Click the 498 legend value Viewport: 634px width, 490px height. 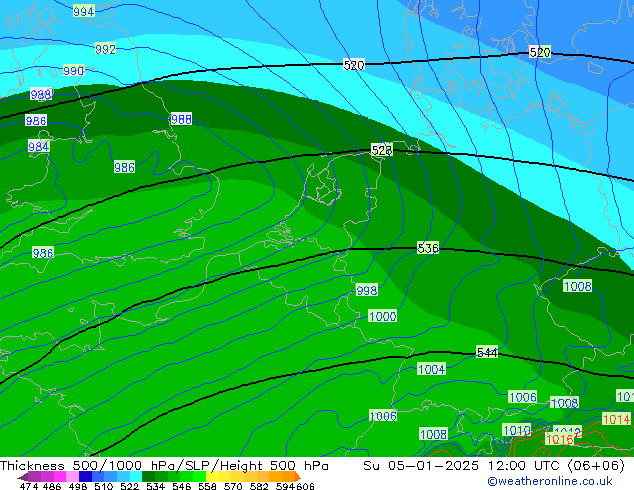(78, 486)
